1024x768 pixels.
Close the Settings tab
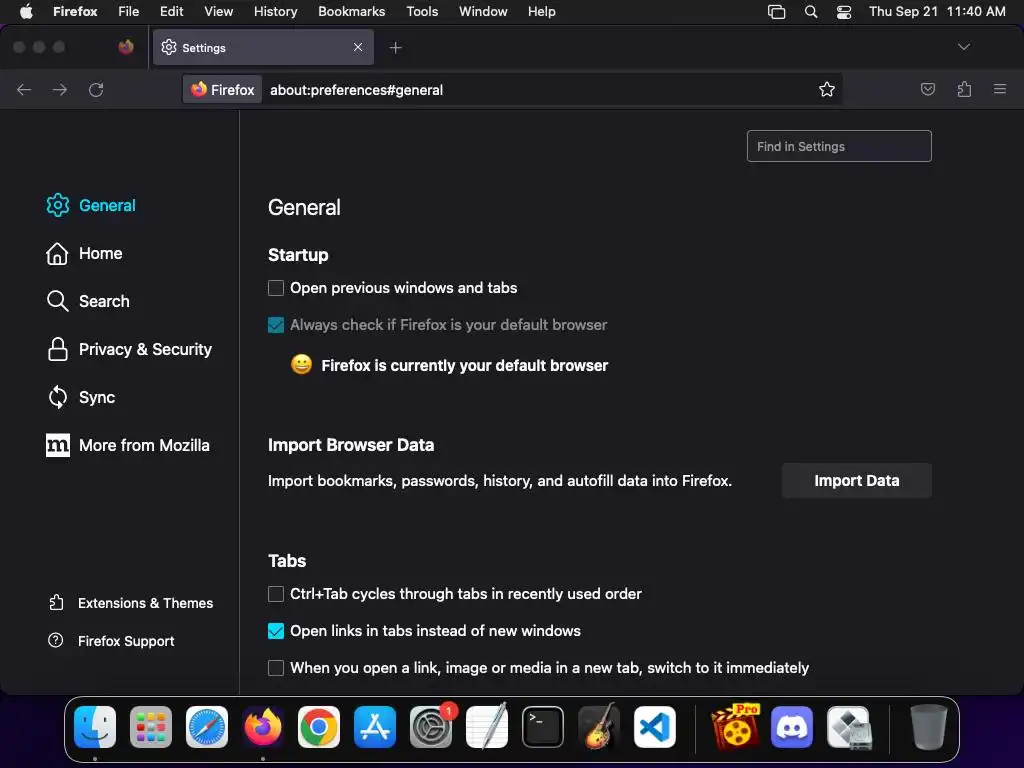point(358,47)
